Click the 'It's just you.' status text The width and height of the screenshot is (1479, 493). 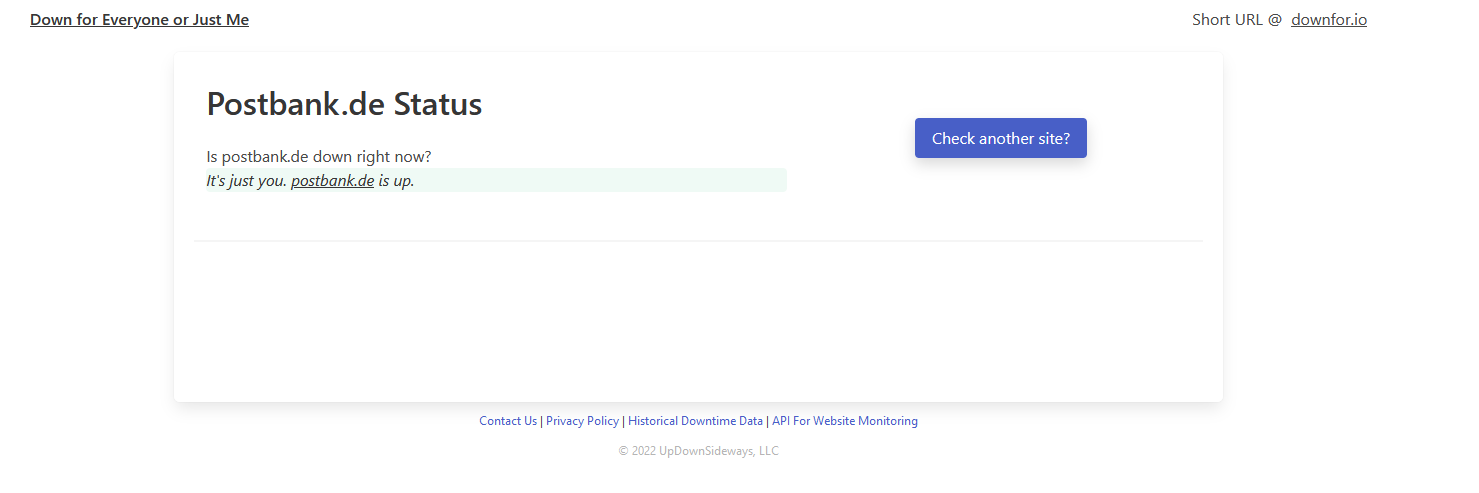(x=246, y=181)
